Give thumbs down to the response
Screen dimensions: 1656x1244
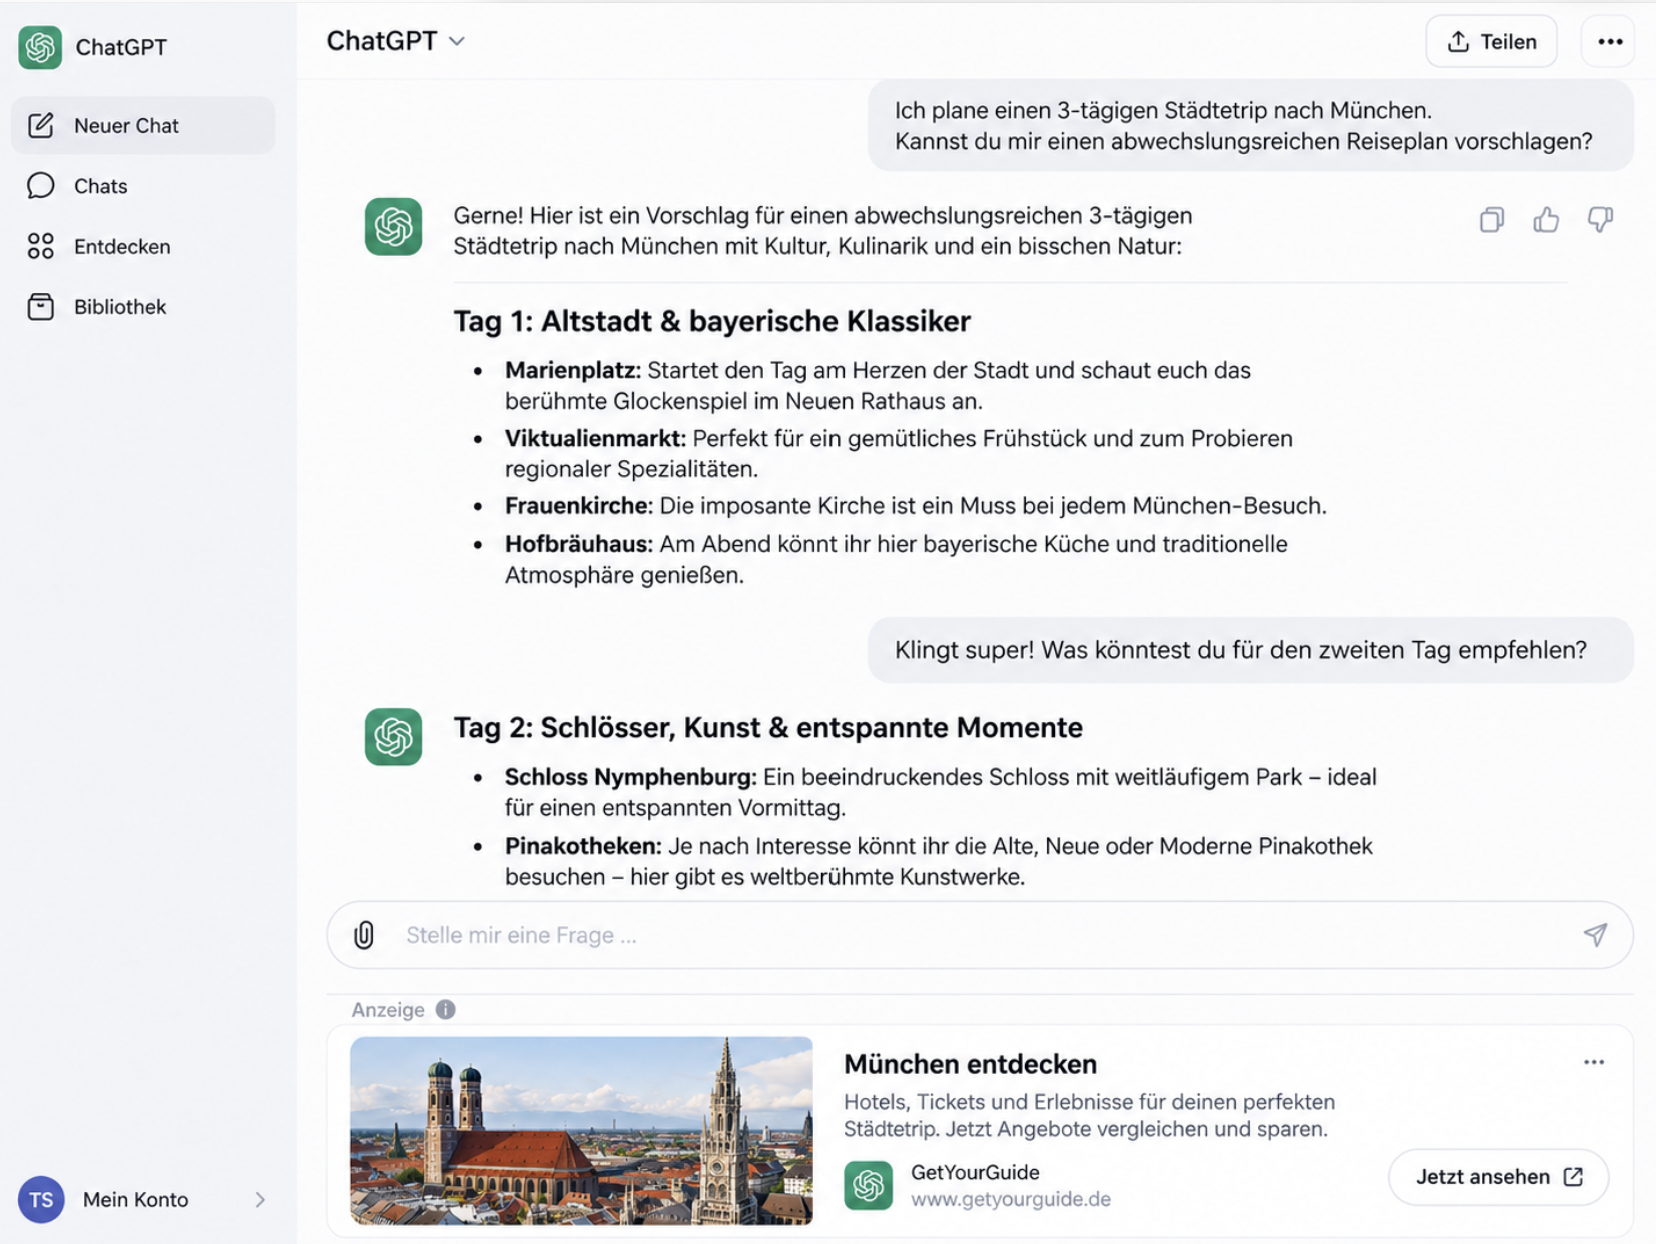pos(1600,219)
